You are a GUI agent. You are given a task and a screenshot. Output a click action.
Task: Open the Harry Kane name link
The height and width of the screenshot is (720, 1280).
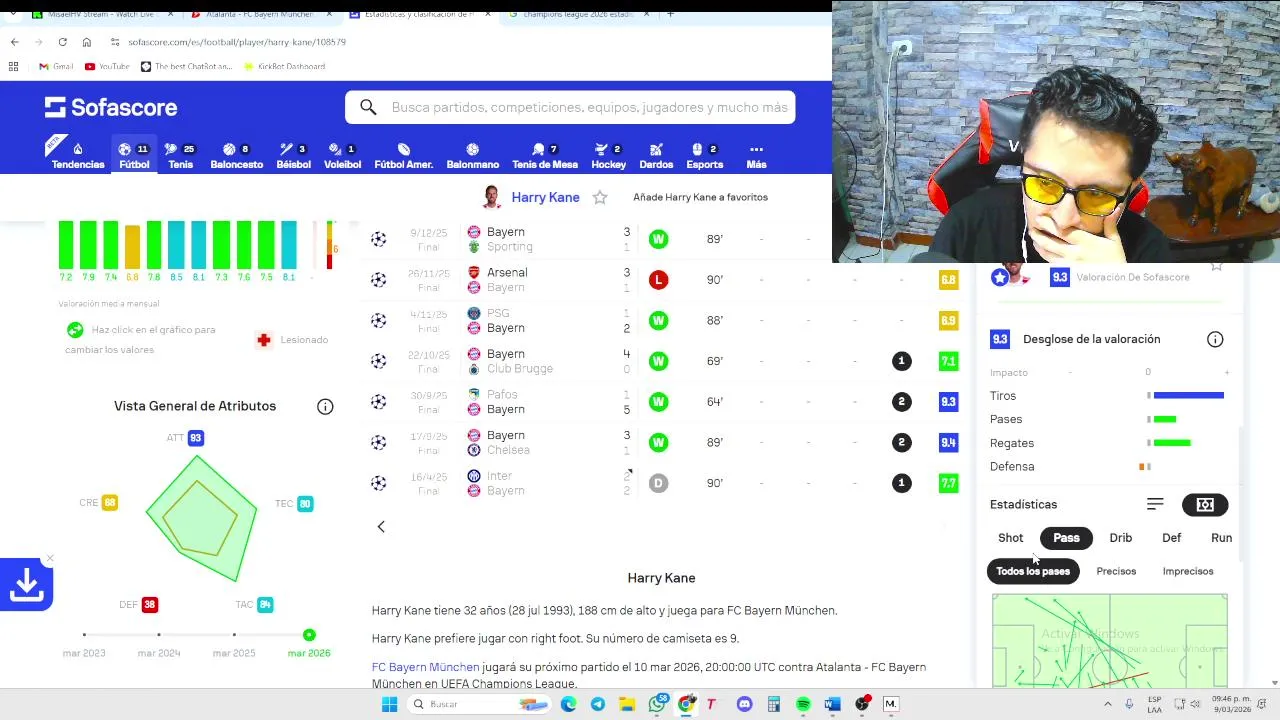pyautogui.click(x=545, y=197)
